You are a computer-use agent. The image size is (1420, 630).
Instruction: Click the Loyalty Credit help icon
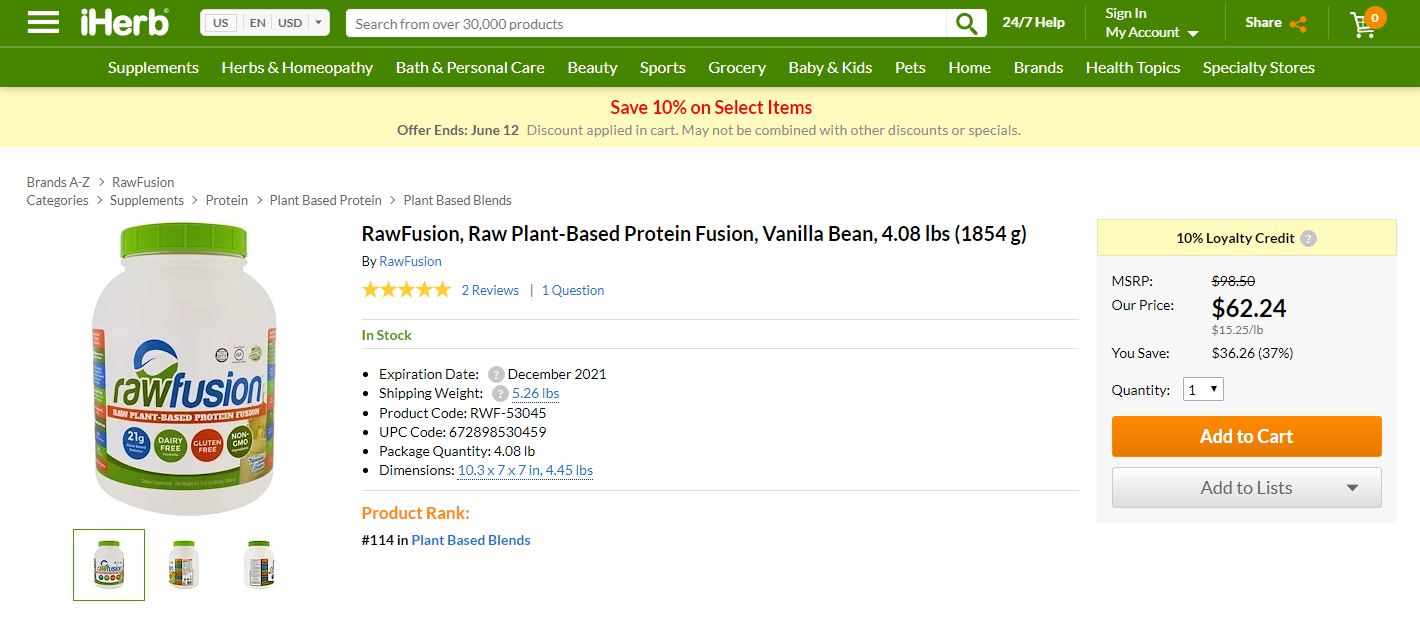coord(1309,238)
